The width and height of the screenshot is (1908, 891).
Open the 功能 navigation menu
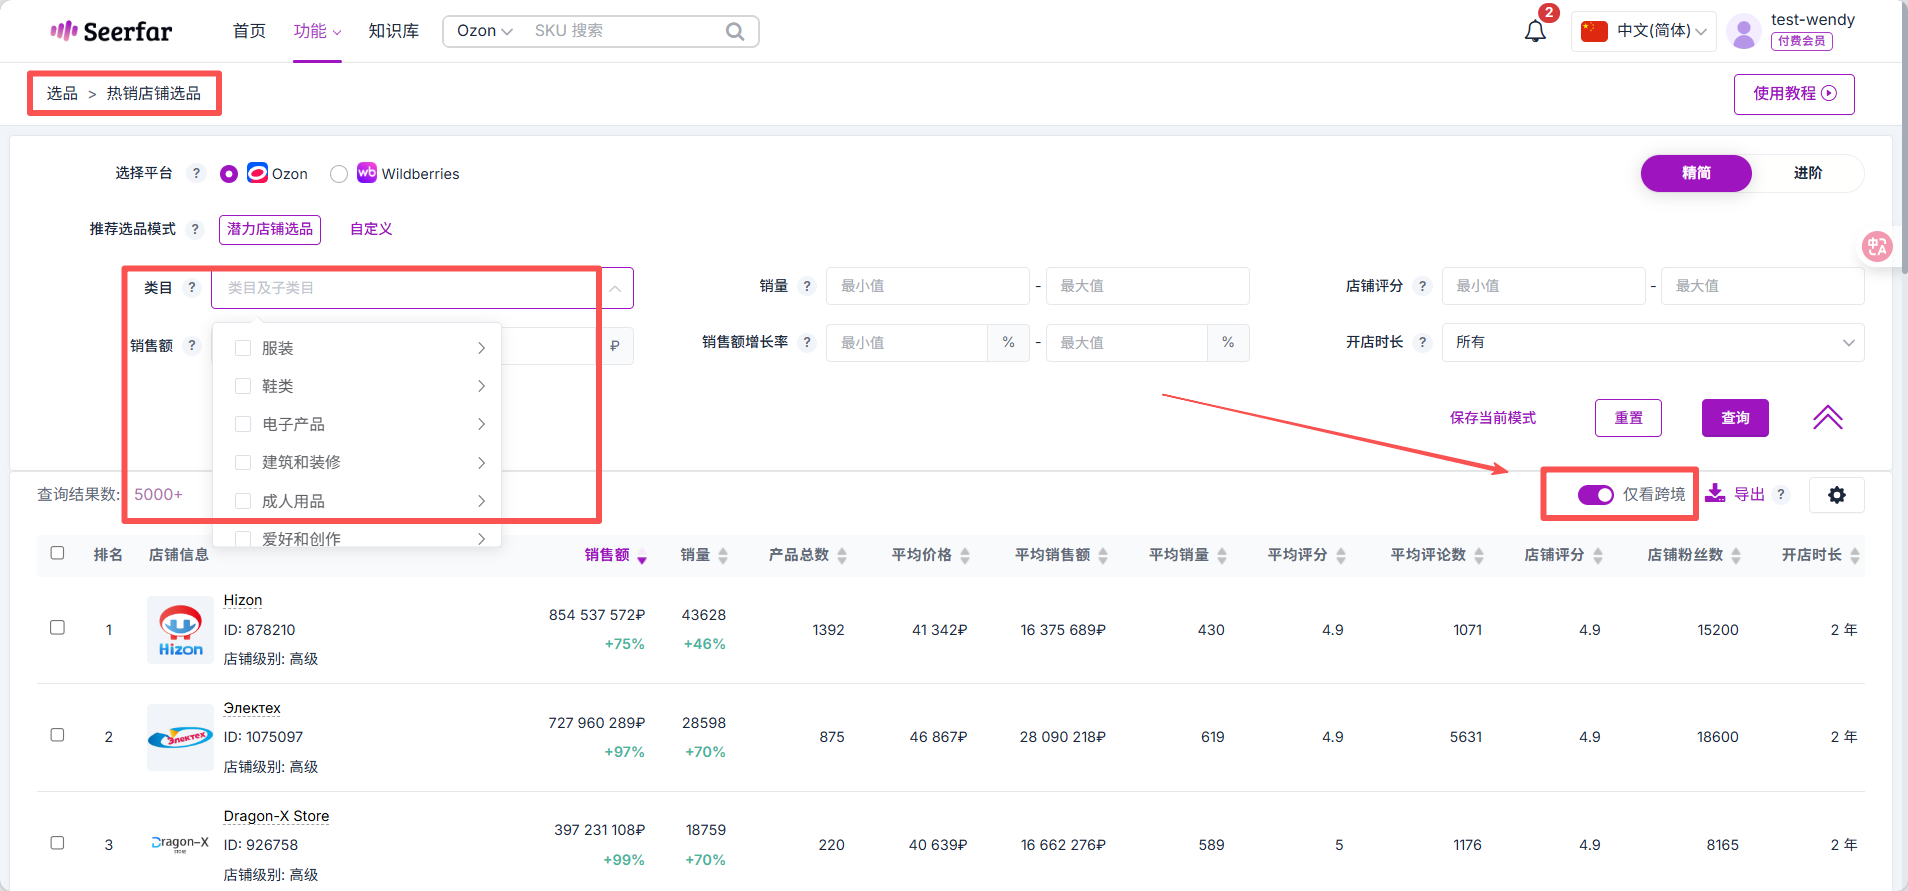pyautogui.click(x=316, y=31)
